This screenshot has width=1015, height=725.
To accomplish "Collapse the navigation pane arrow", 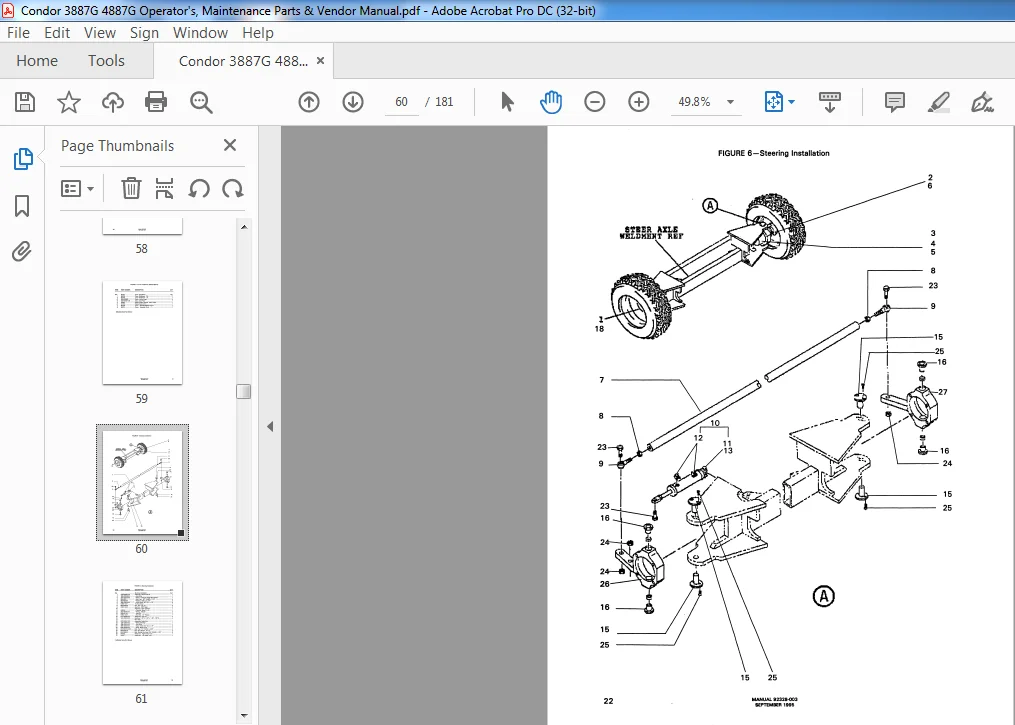I will [270, 427].
